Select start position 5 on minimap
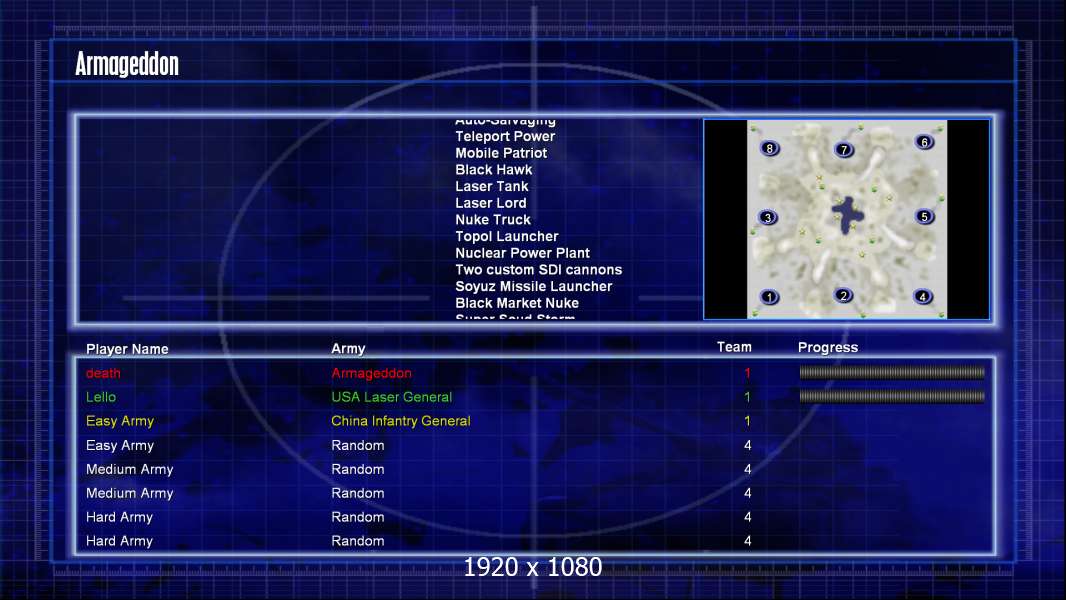The width and height of the screenshot is (1066, 600). tap(924, 217)
